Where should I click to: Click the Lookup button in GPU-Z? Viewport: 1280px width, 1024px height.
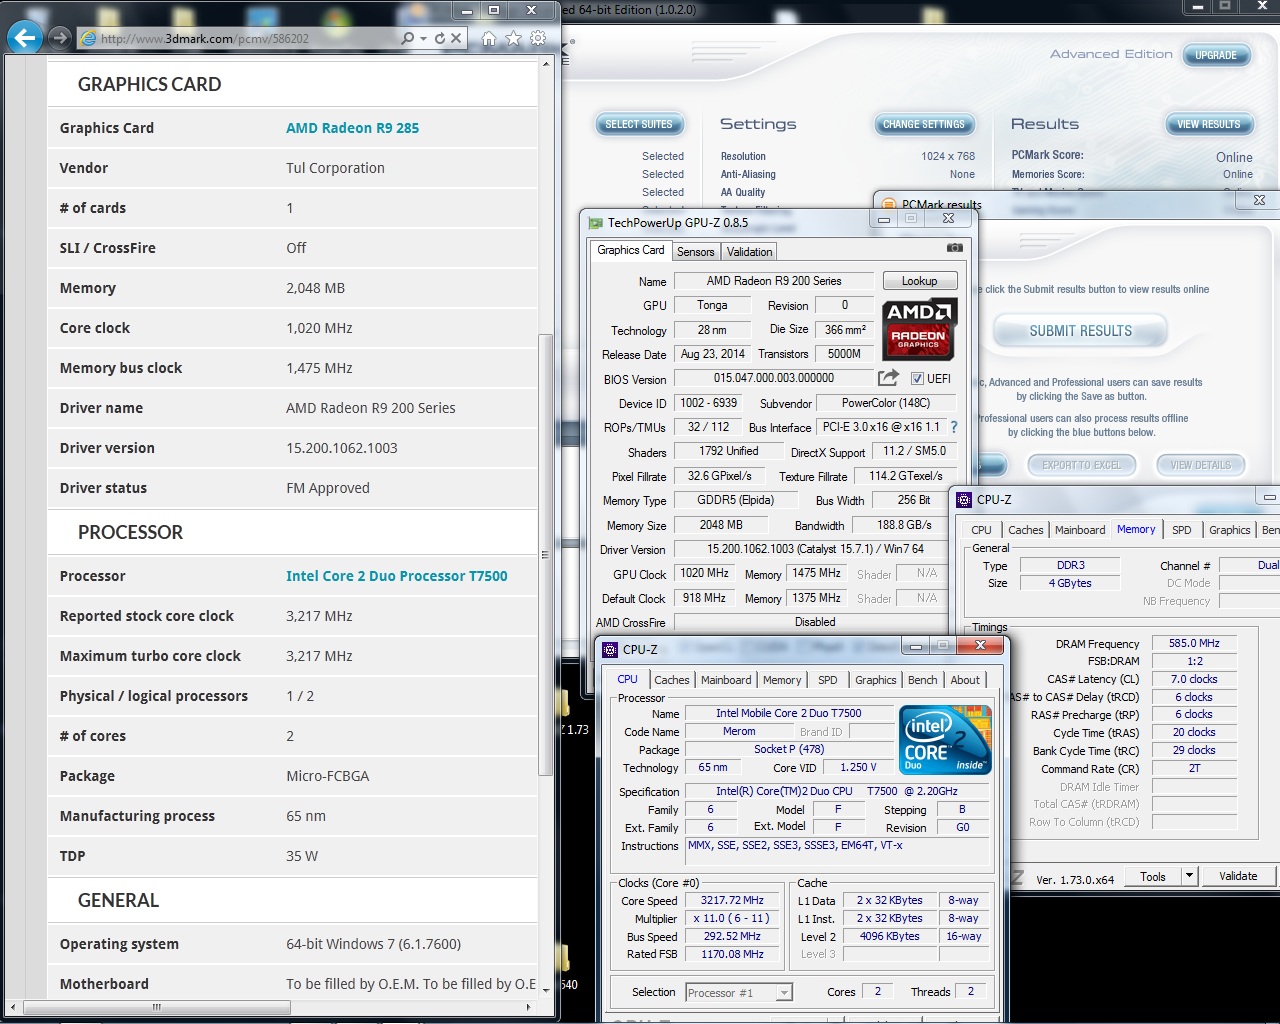point(919,281)
